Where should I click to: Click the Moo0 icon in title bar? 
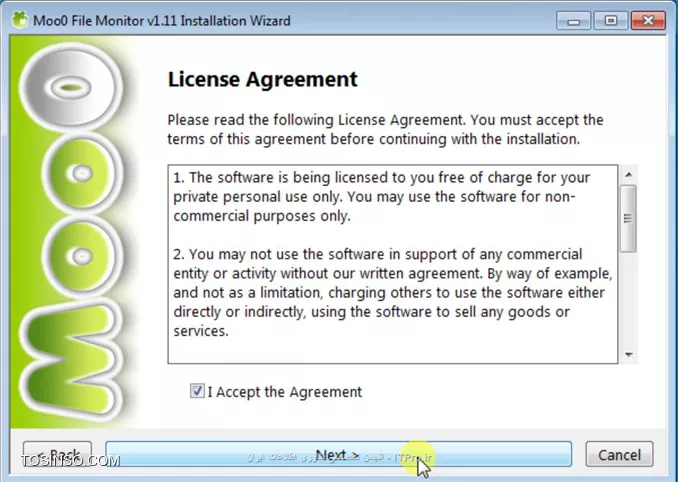(x=19, y=20)
